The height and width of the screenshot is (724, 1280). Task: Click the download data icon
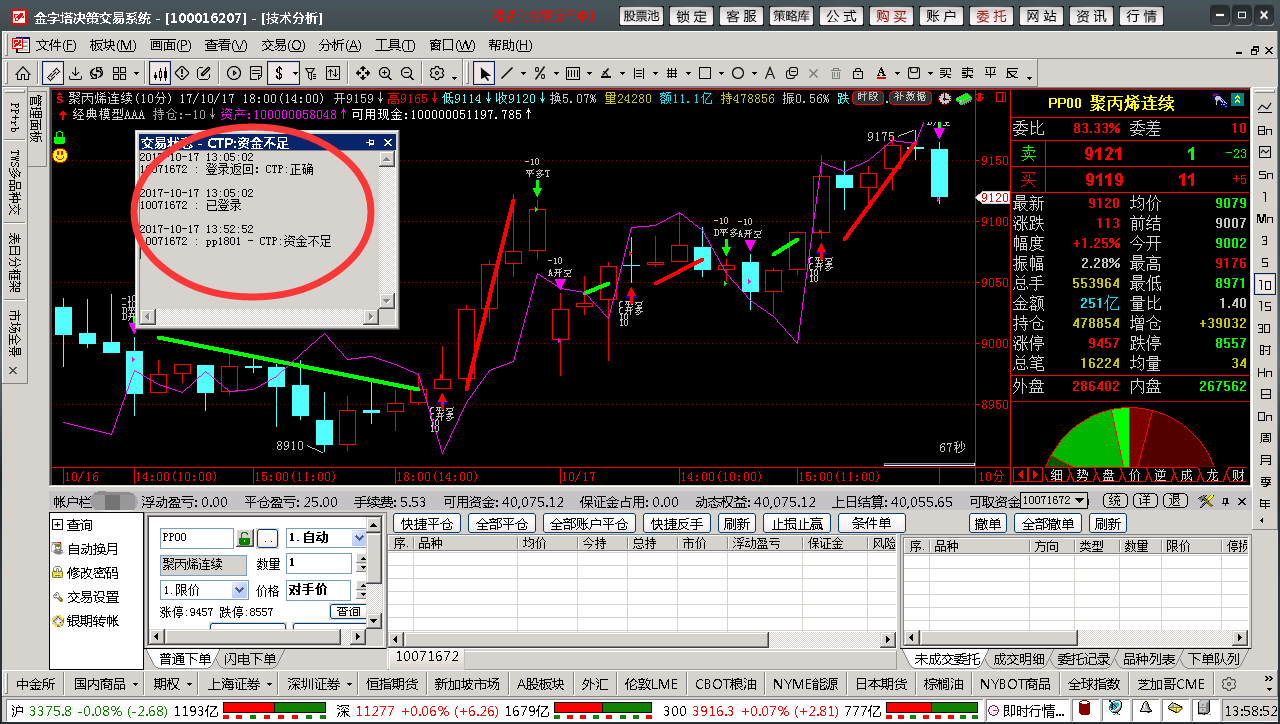pos(75,73)
